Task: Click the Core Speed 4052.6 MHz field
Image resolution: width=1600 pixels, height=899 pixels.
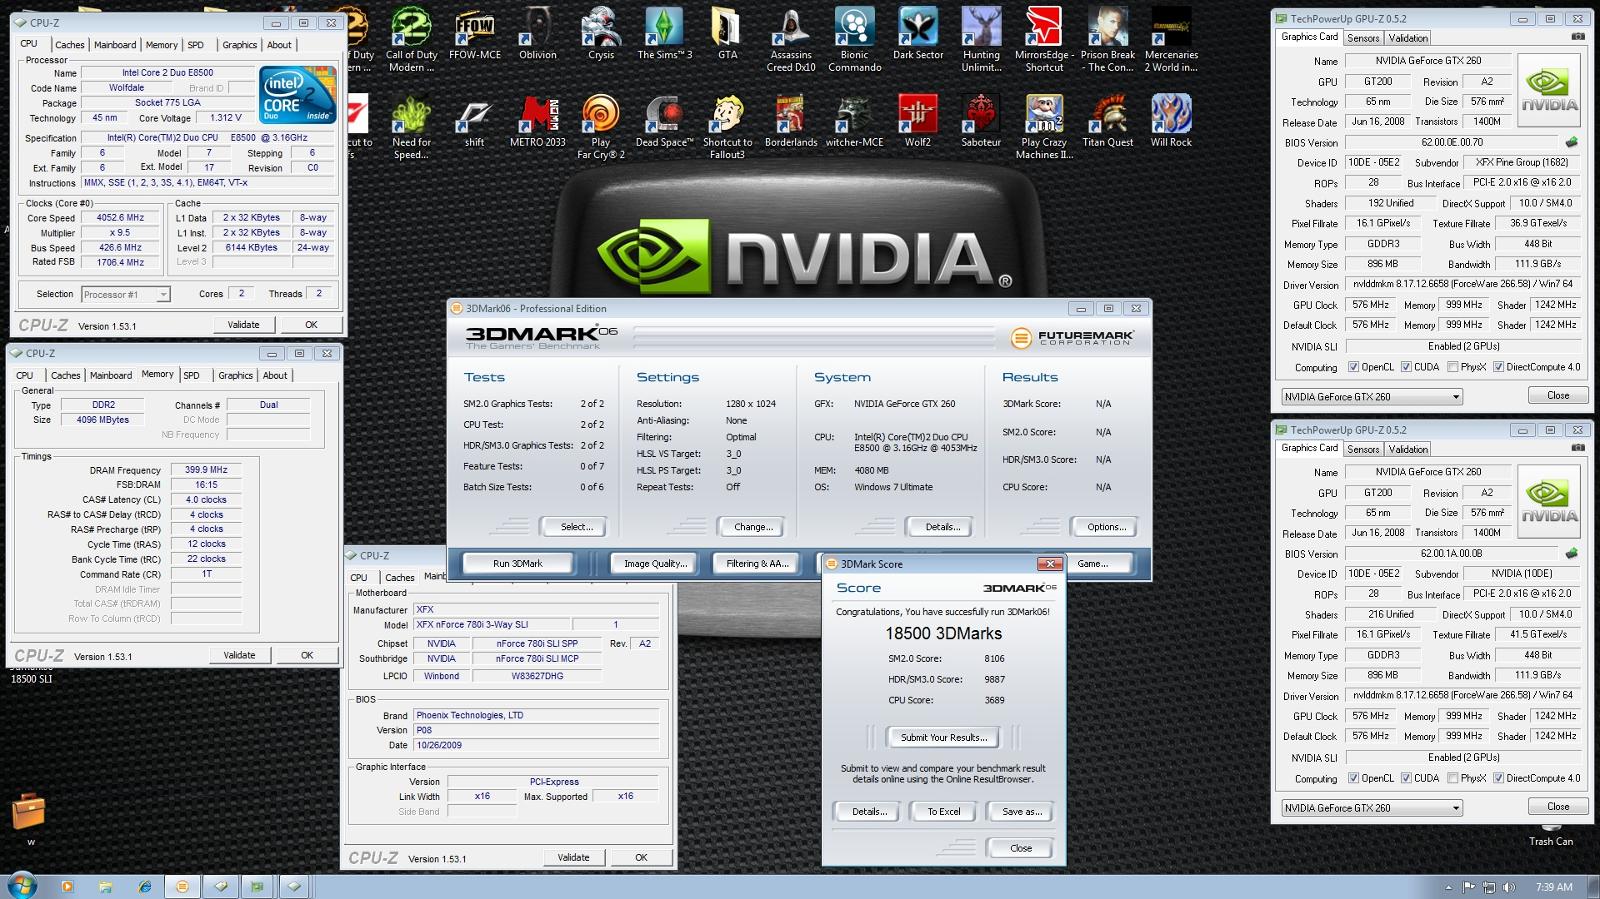Action: pos(120,218)
